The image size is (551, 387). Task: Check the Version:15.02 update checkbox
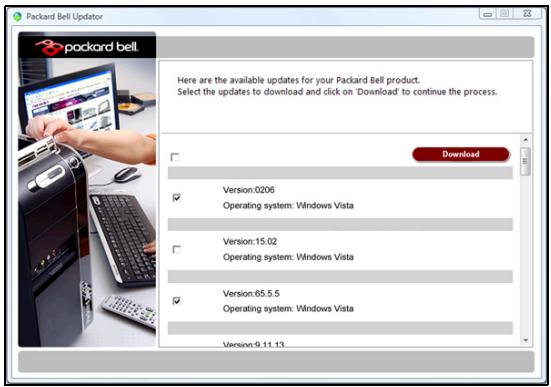176,250
